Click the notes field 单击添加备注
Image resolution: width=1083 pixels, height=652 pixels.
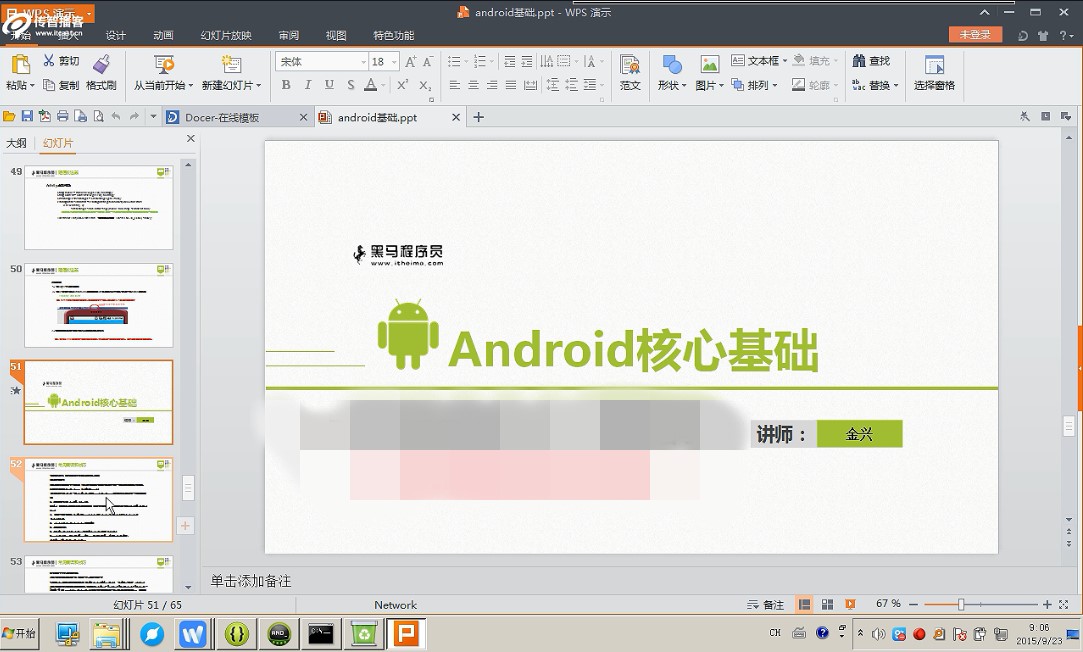click(x=251, y=581)
